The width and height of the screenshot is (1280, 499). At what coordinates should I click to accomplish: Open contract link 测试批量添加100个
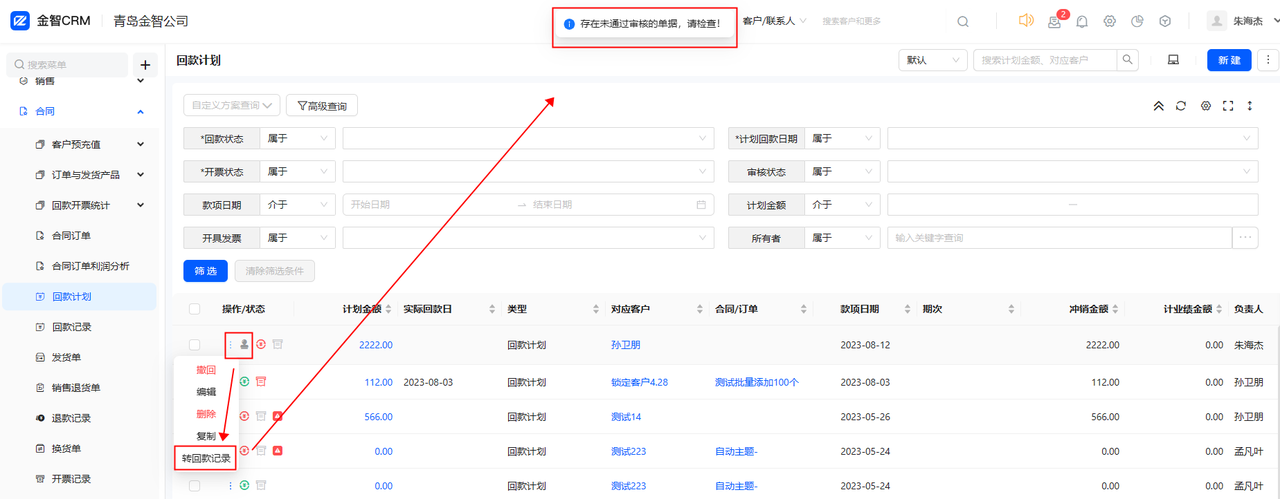757,382
